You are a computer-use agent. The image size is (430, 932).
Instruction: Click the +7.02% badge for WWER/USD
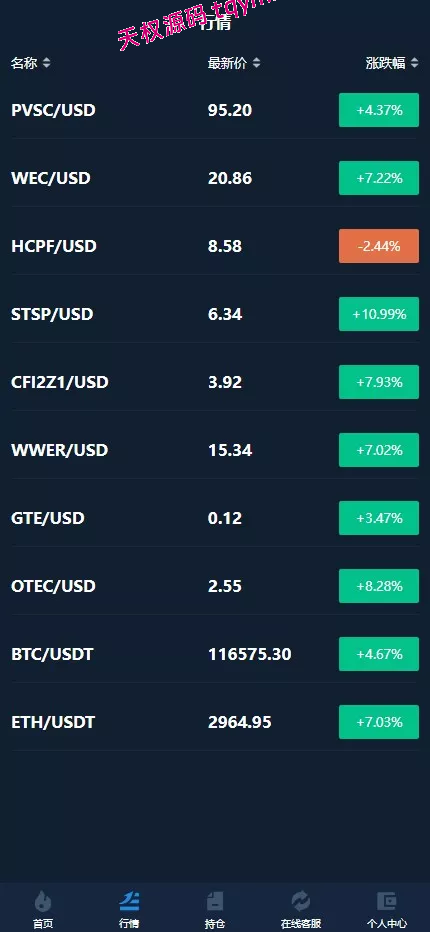(379, 450)
